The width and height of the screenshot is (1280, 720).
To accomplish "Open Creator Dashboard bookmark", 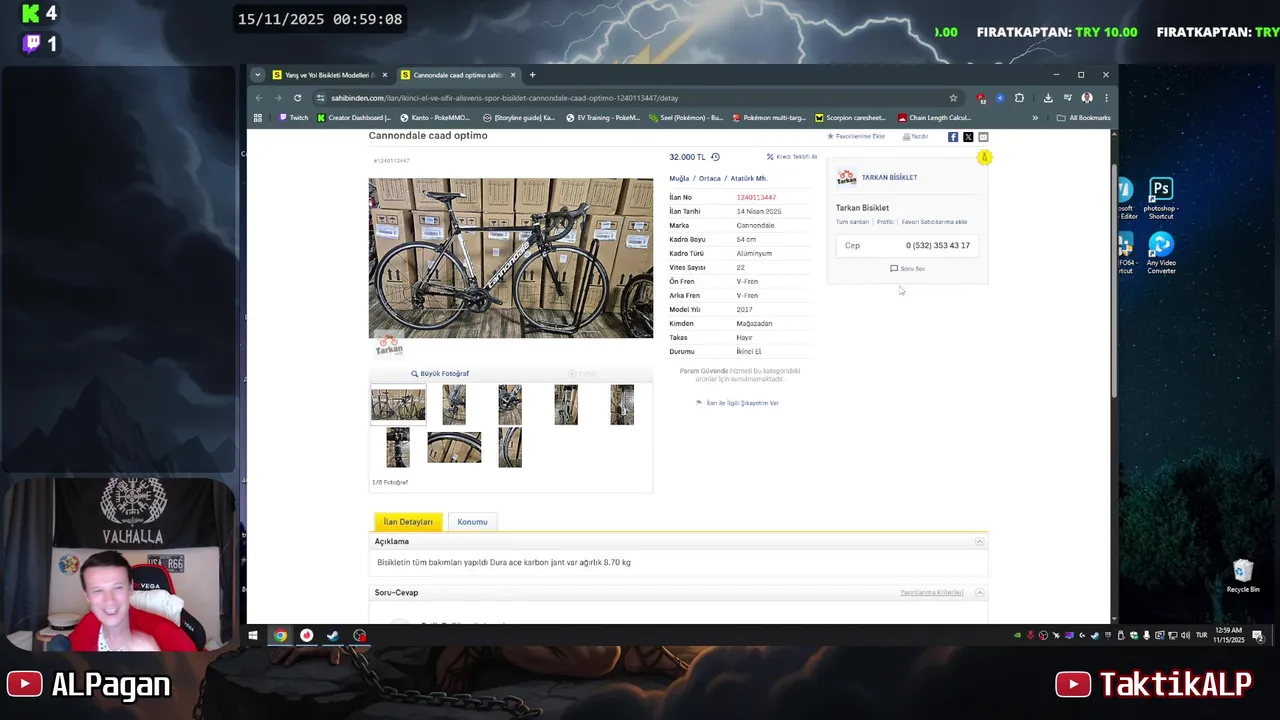I will (354, 118).
